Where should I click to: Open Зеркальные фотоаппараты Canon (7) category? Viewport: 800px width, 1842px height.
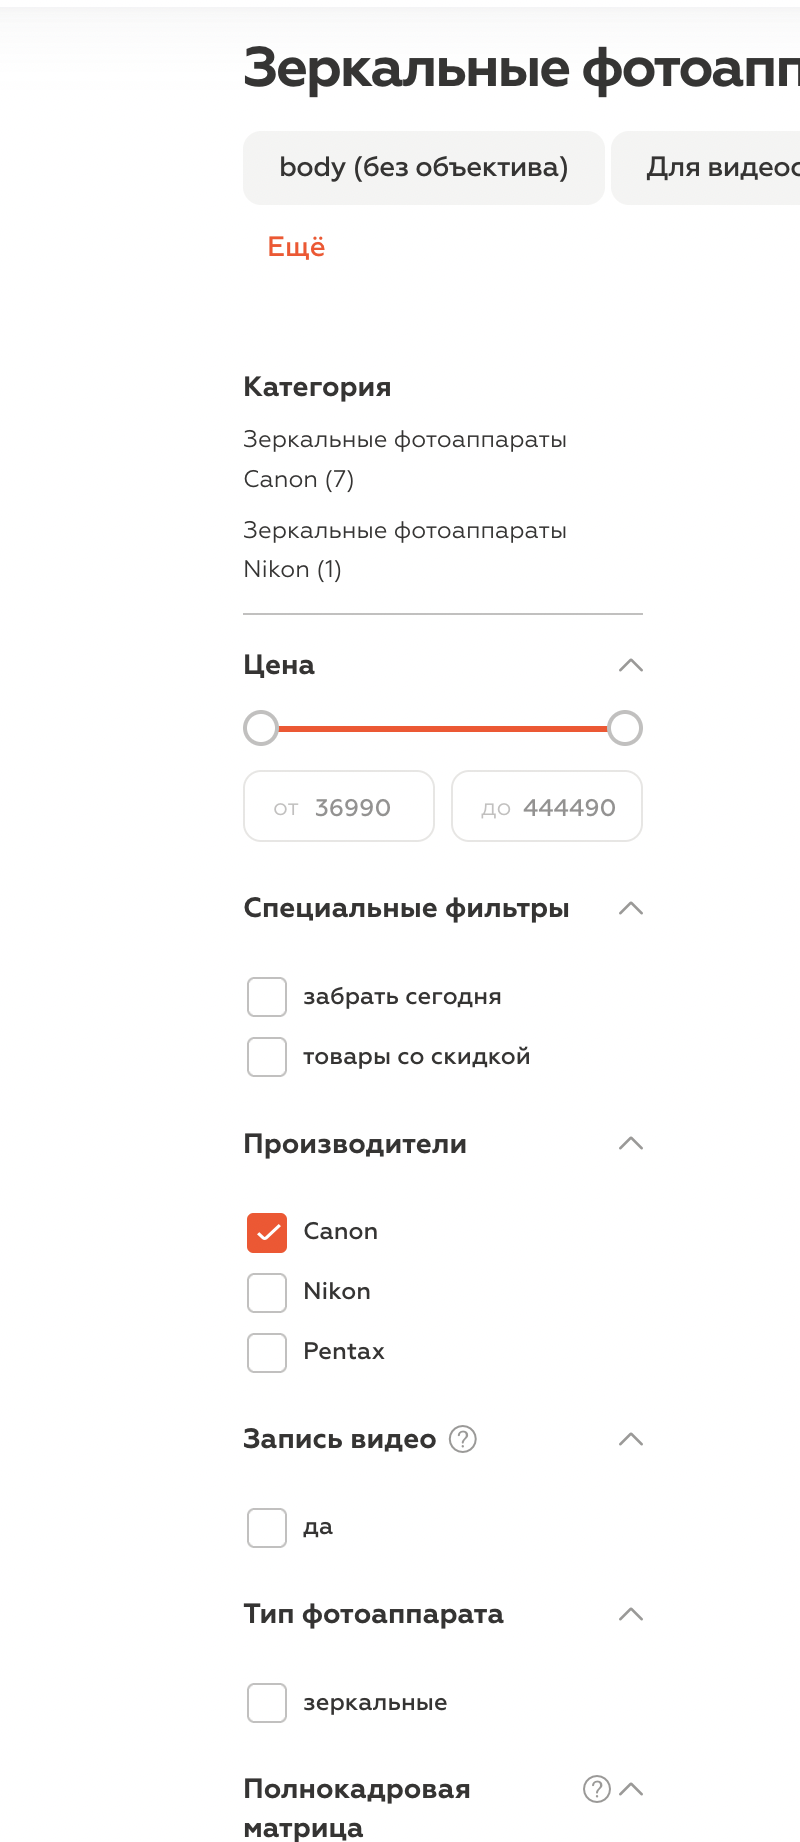404,459
